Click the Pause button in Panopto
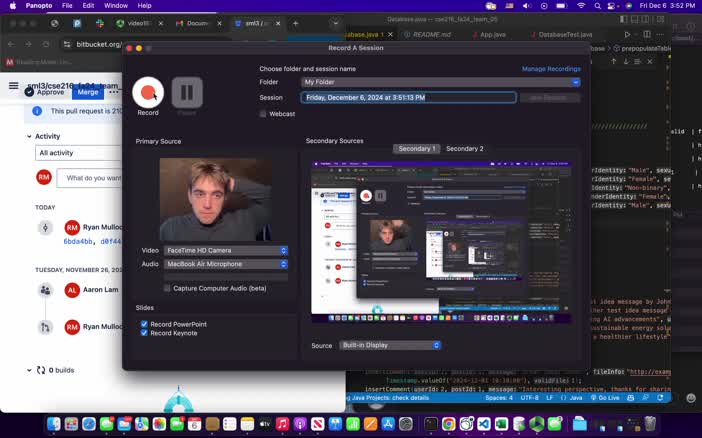This screenshot has width=702, height=438. [x=187, y=93]
